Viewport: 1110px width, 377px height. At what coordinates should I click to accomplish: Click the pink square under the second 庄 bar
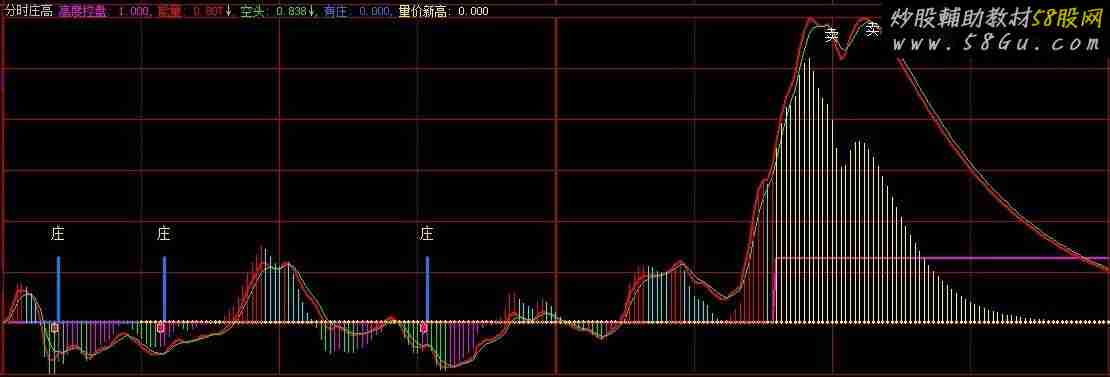pyautogui.click(x=161, y=327)
